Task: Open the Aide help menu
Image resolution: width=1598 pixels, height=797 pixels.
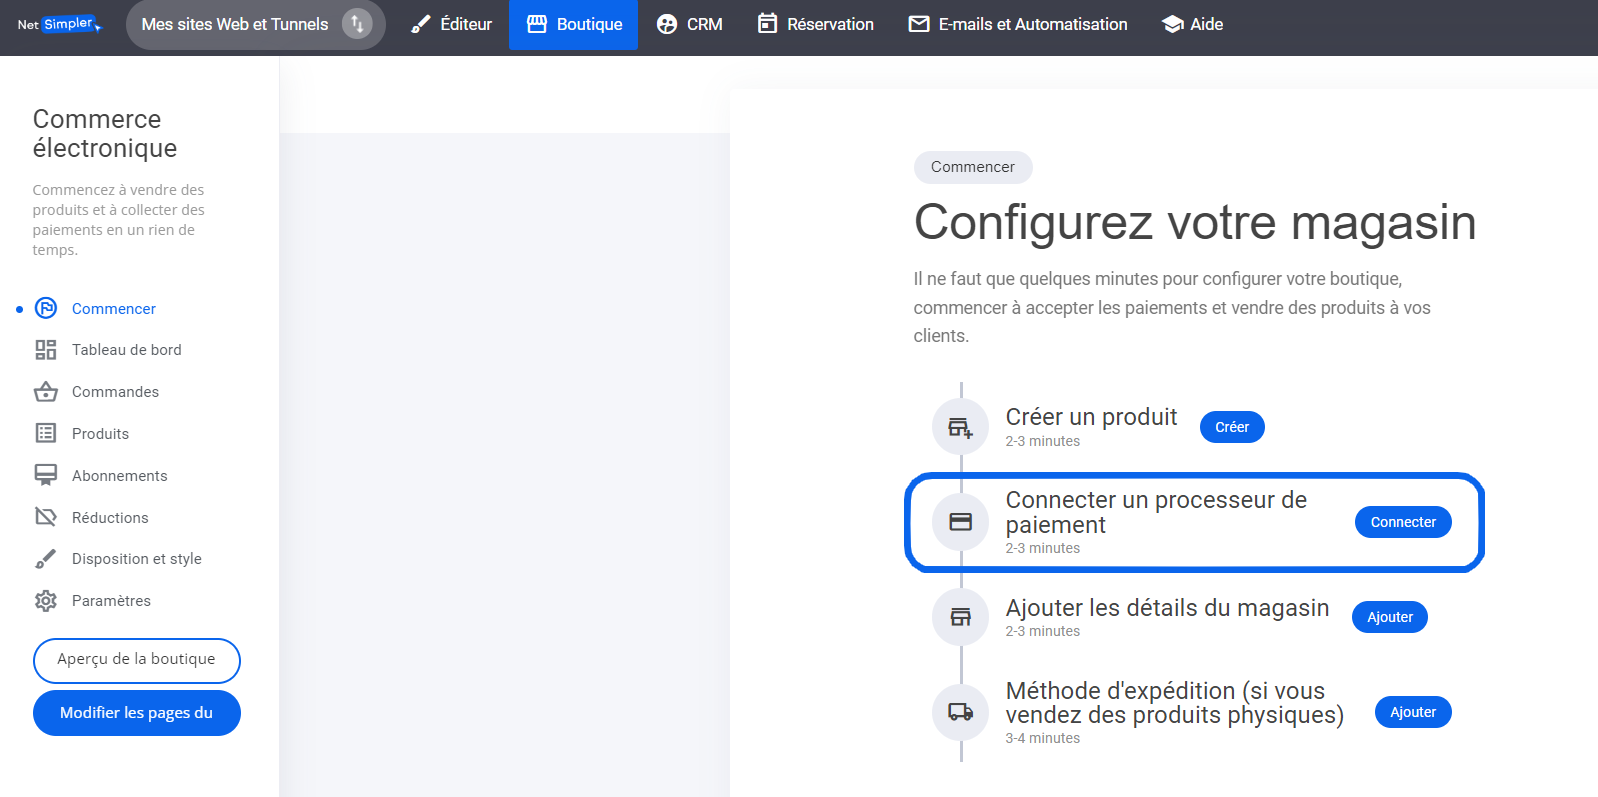Action: (x=1193, y=24)
